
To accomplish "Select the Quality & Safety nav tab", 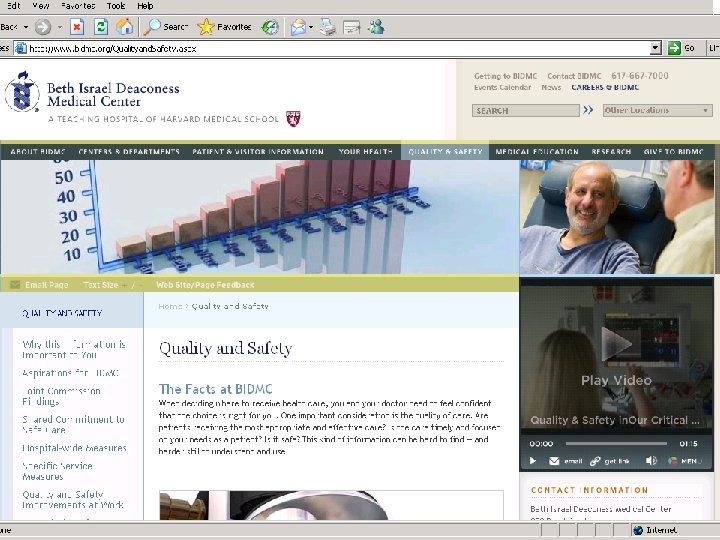I will [x=445, y=151].
